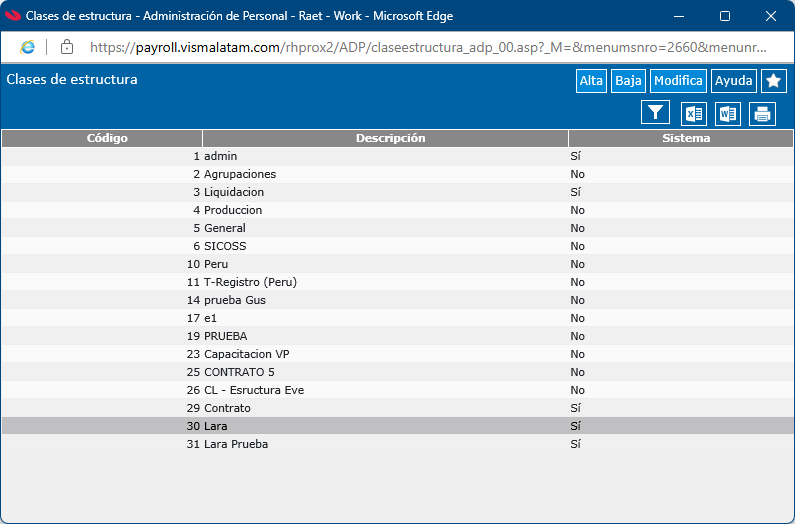795x524 pixels.
Task: Export the list to Excel
Action: click(694, 114)
